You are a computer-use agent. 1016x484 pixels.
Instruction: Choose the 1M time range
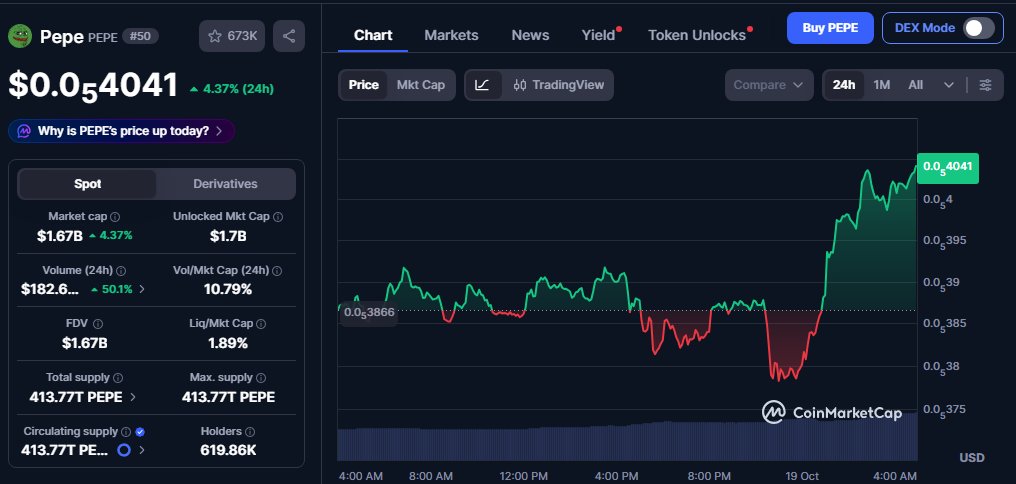click(881, 85)
